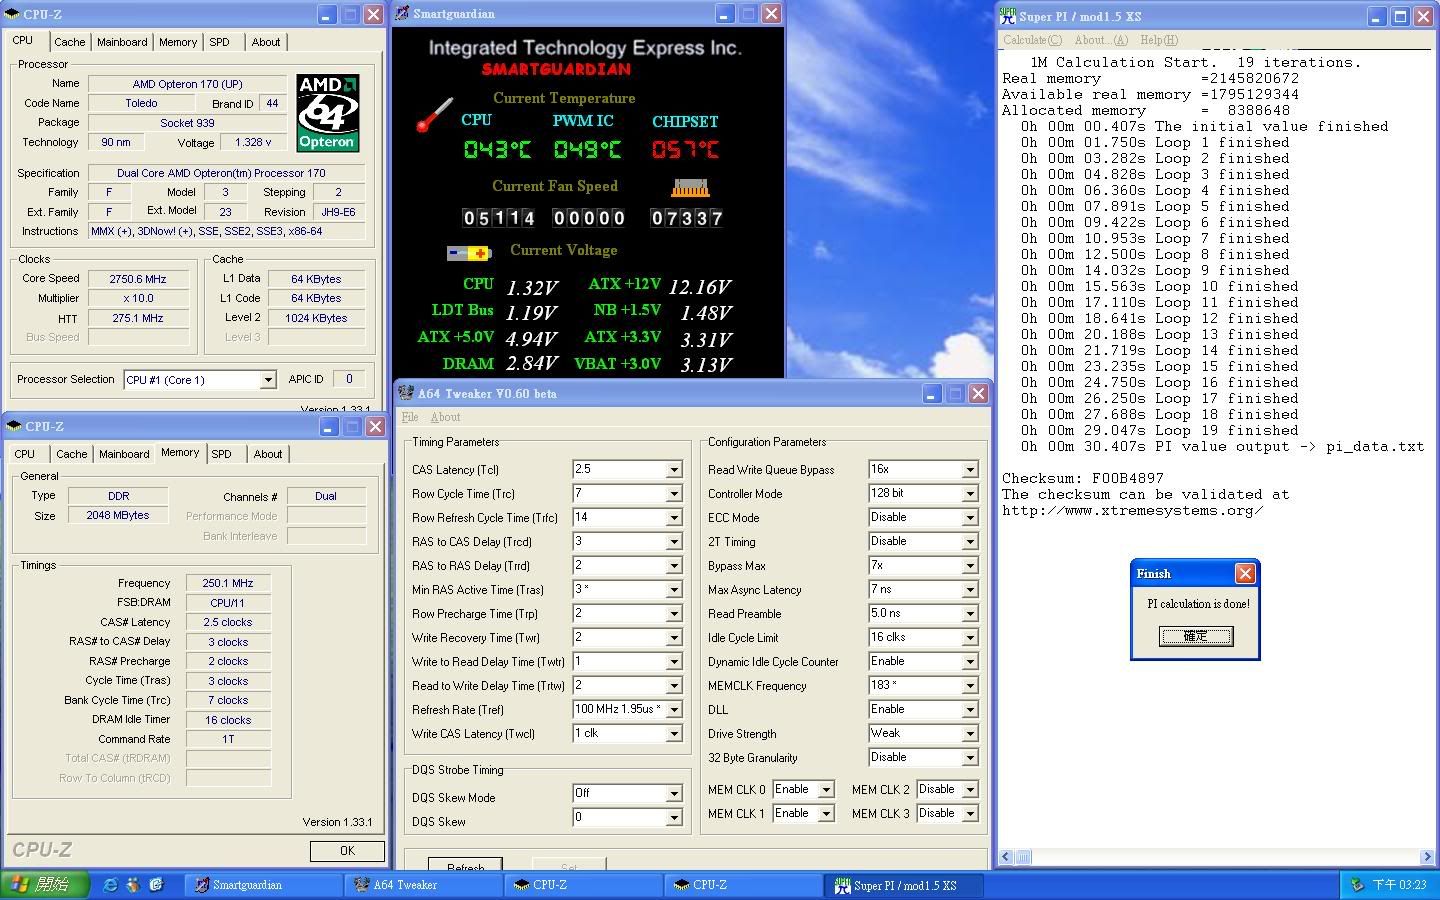The image size is (1440, 900).
Task: Click the A64 Tweaker title bar icon
Action: click(406, 393)
